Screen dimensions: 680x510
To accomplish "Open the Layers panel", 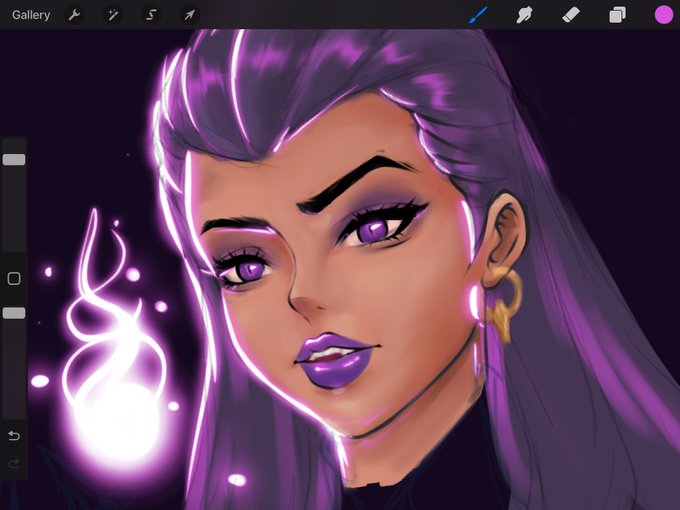I will tap(617, 15).
